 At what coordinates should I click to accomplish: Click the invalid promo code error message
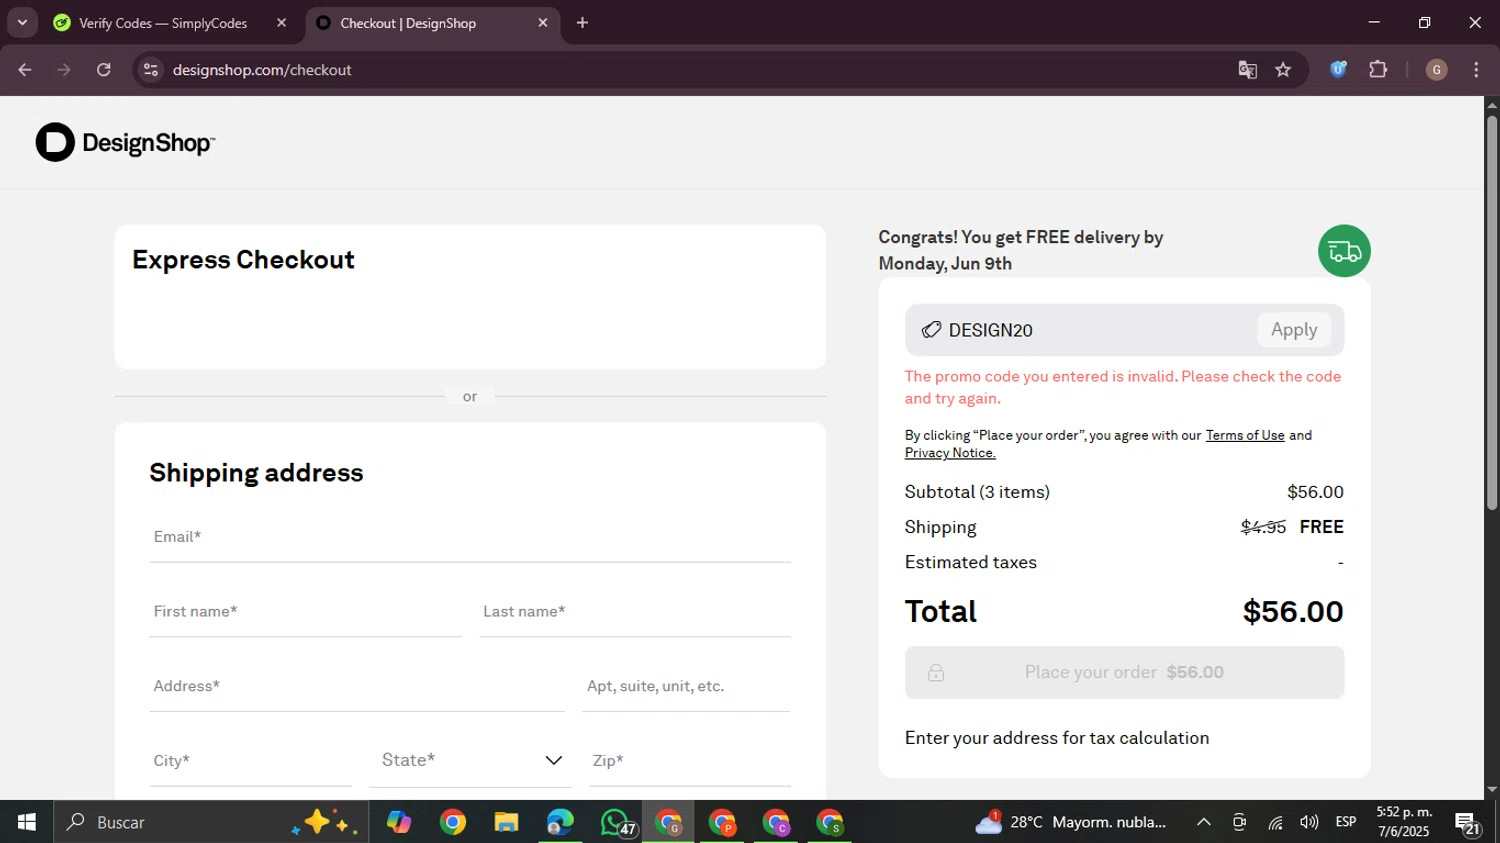(x=1123, y=387)
